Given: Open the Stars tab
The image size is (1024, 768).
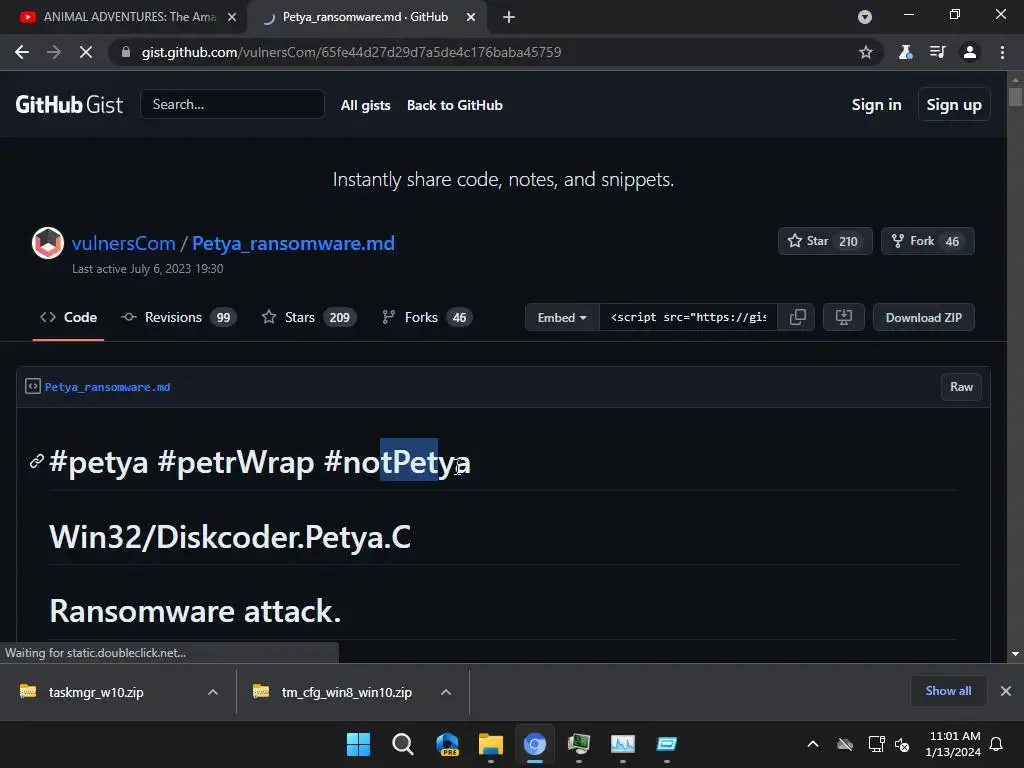Looking at the screenshot, I should click(308, 317).
